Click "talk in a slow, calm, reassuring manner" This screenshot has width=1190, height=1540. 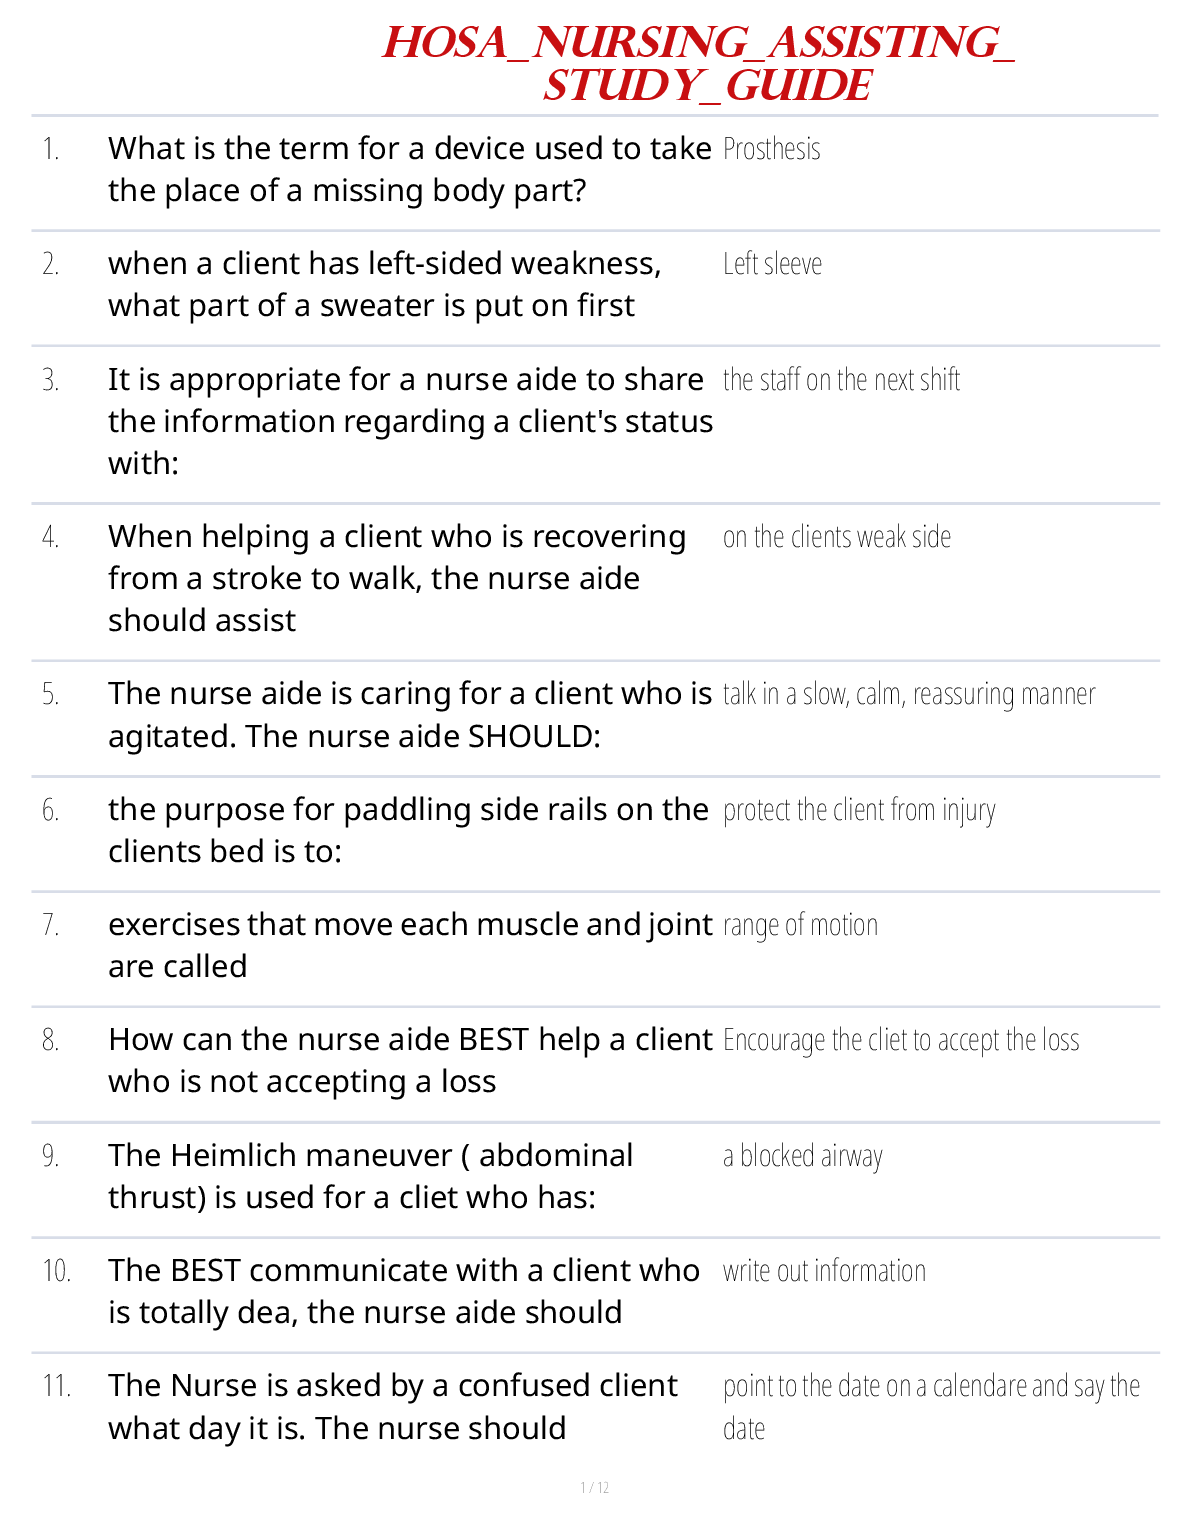coord(908,695)
